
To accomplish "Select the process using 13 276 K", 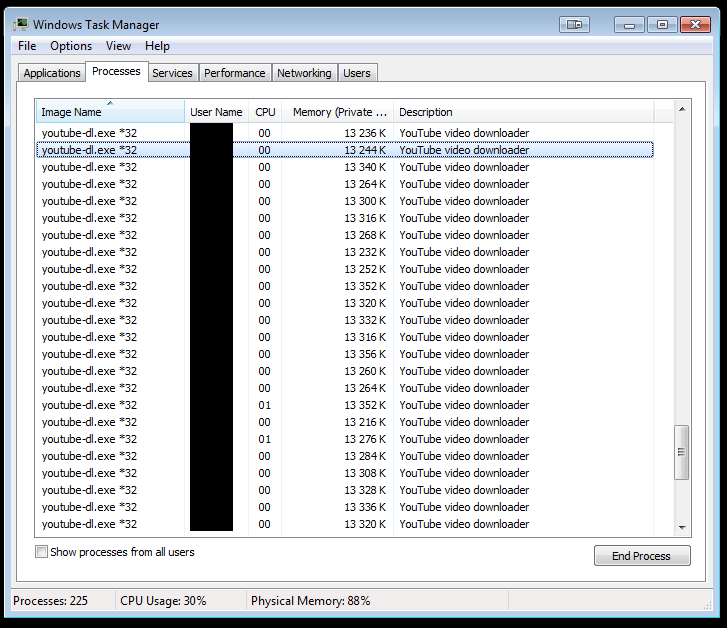I will (x=345, y=439).
